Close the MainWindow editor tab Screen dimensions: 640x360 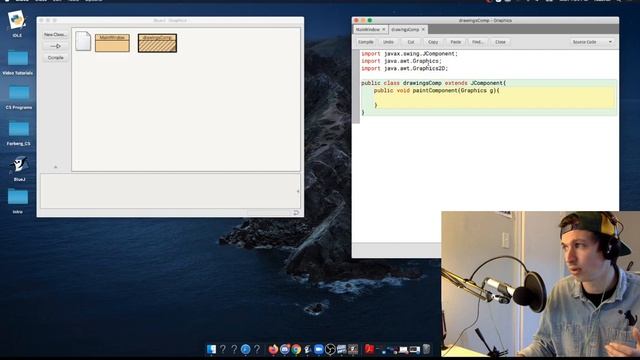coord(384,30)
